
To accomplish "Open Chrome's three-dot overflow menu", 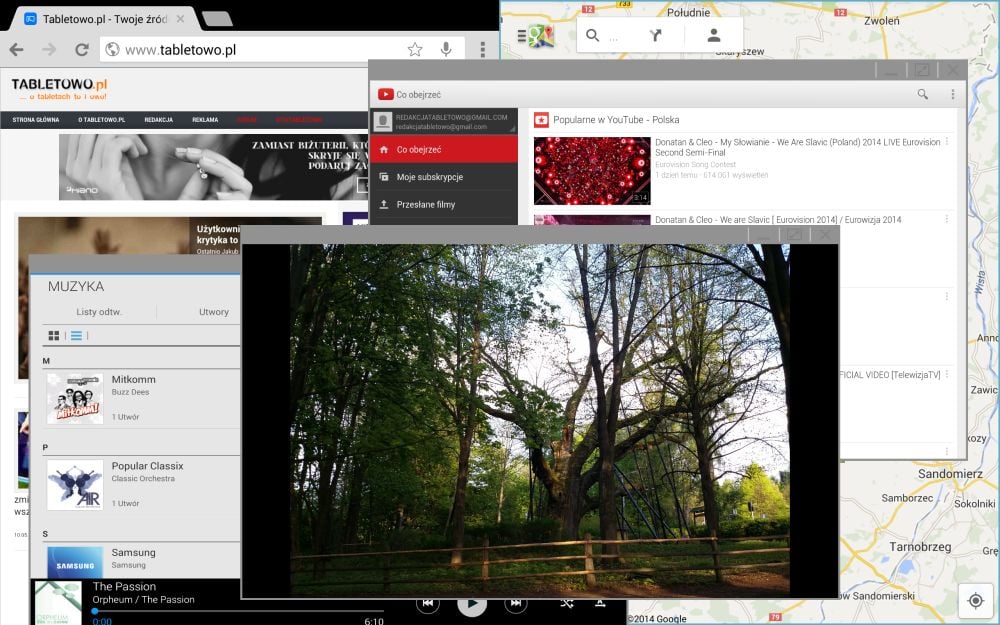I will pyautogui.click(x=483, y=49).
